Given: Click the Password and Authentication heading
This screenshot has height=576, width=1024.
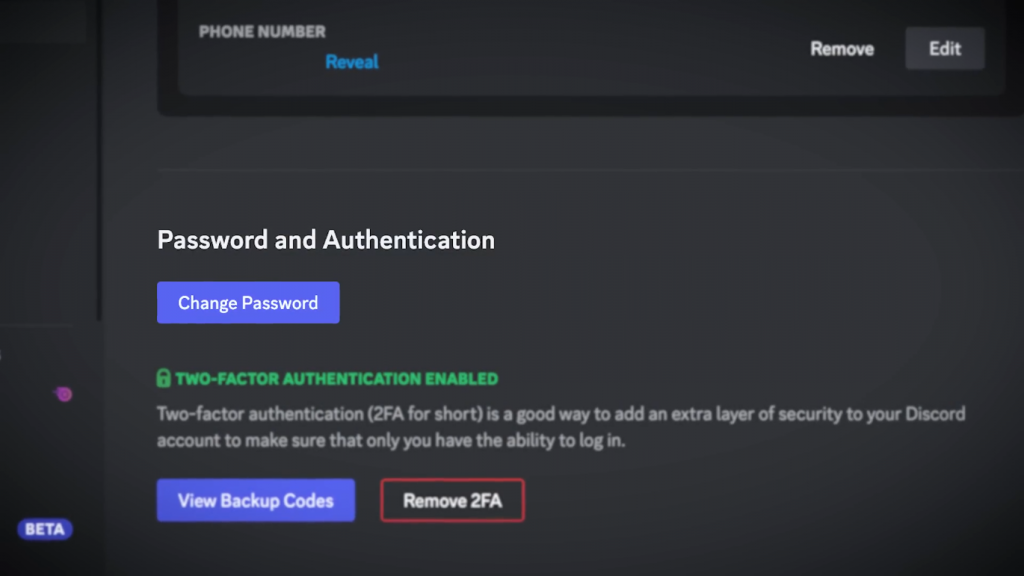Looking at the screenshot, I should tap(326, 240).
